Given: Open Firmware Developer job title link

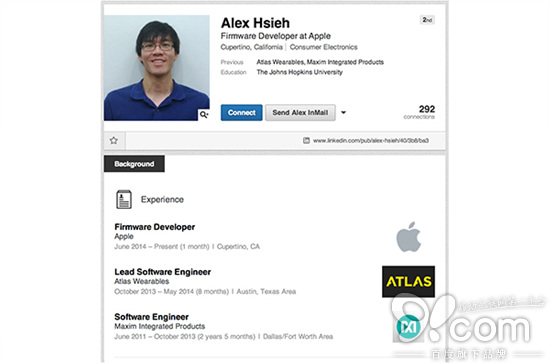Looking at the screenshot, I should click(155, 227).
